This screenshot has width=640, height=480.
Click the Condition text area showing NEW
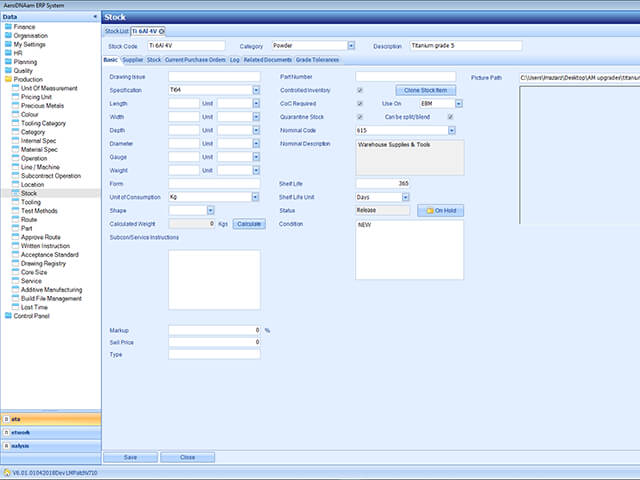click(x=409, y=250)
